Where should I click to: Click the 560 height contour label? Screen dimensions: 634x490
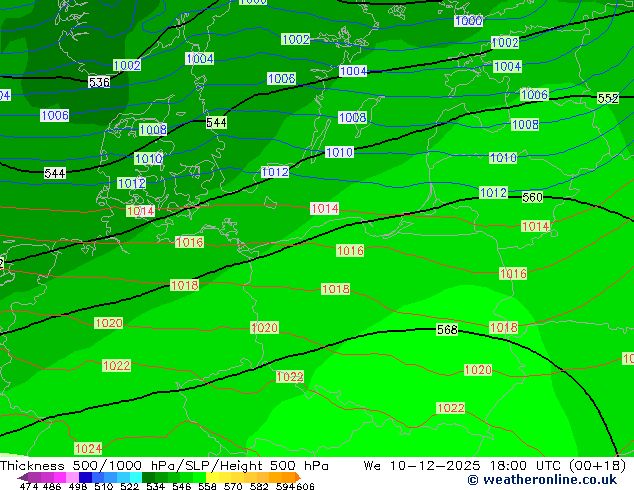532,197
